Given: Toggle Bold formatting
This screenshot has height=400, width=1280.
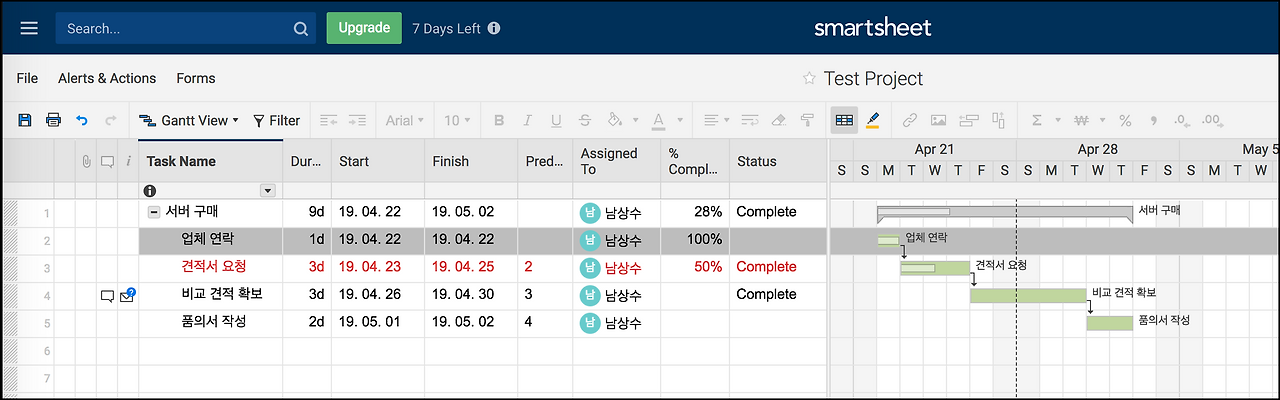Looking at the screenshot, I should point(499,120).
